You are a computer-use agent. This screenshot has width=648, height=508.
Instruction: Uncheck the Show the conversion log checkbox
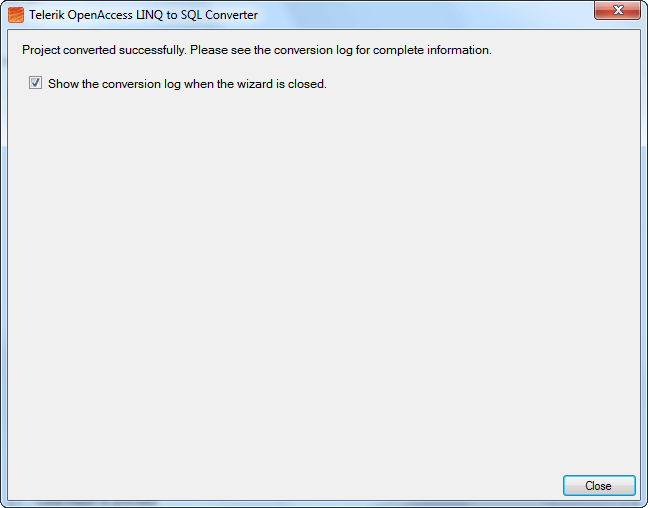pyautogui.click(x=35, y=83)
